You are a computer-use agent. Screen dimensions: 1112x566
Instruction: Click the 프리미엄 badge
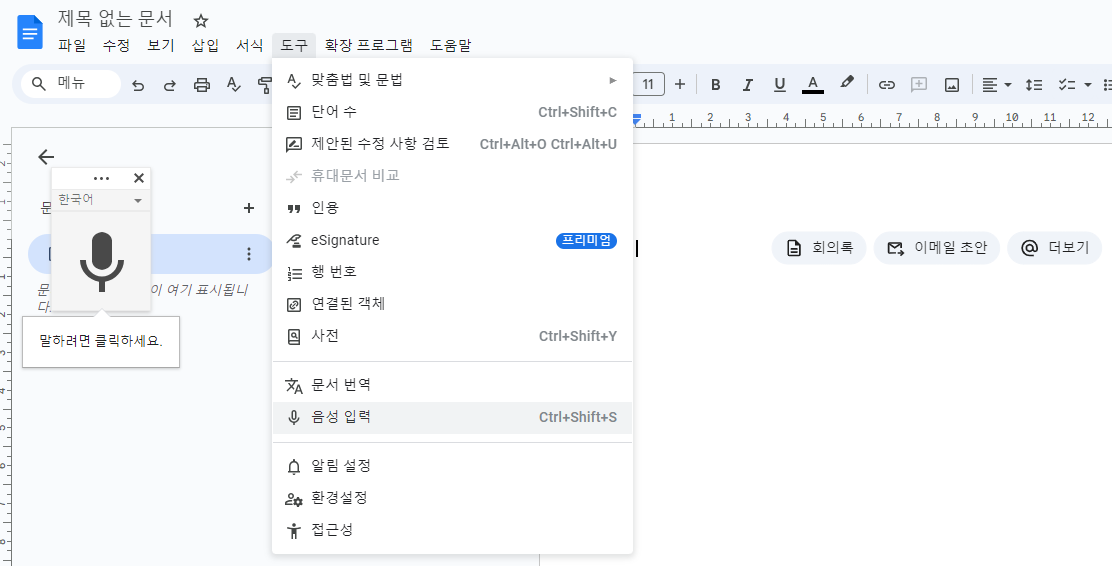(x=586, y=240)
